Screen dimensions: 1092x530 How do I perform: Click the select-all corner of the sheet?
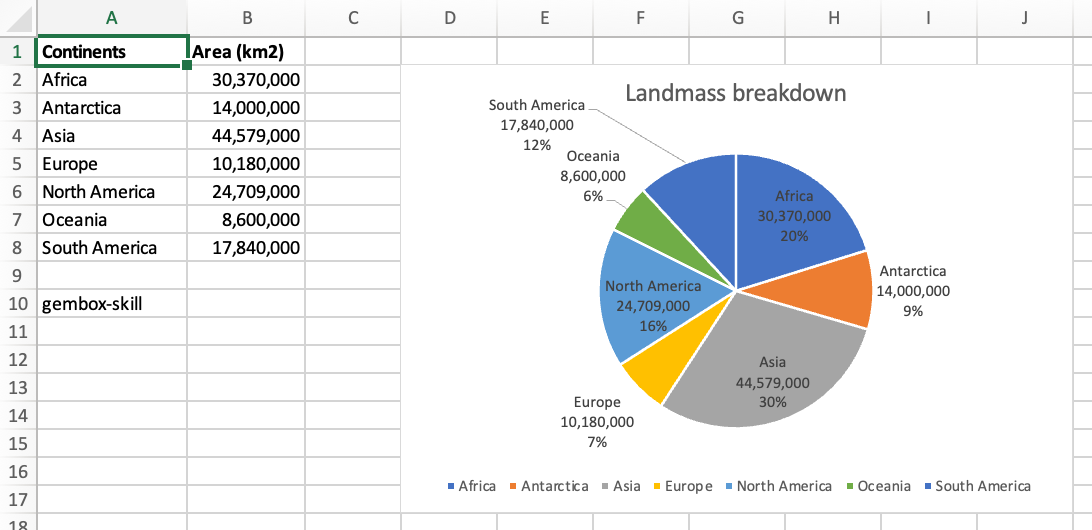point(17,17)
